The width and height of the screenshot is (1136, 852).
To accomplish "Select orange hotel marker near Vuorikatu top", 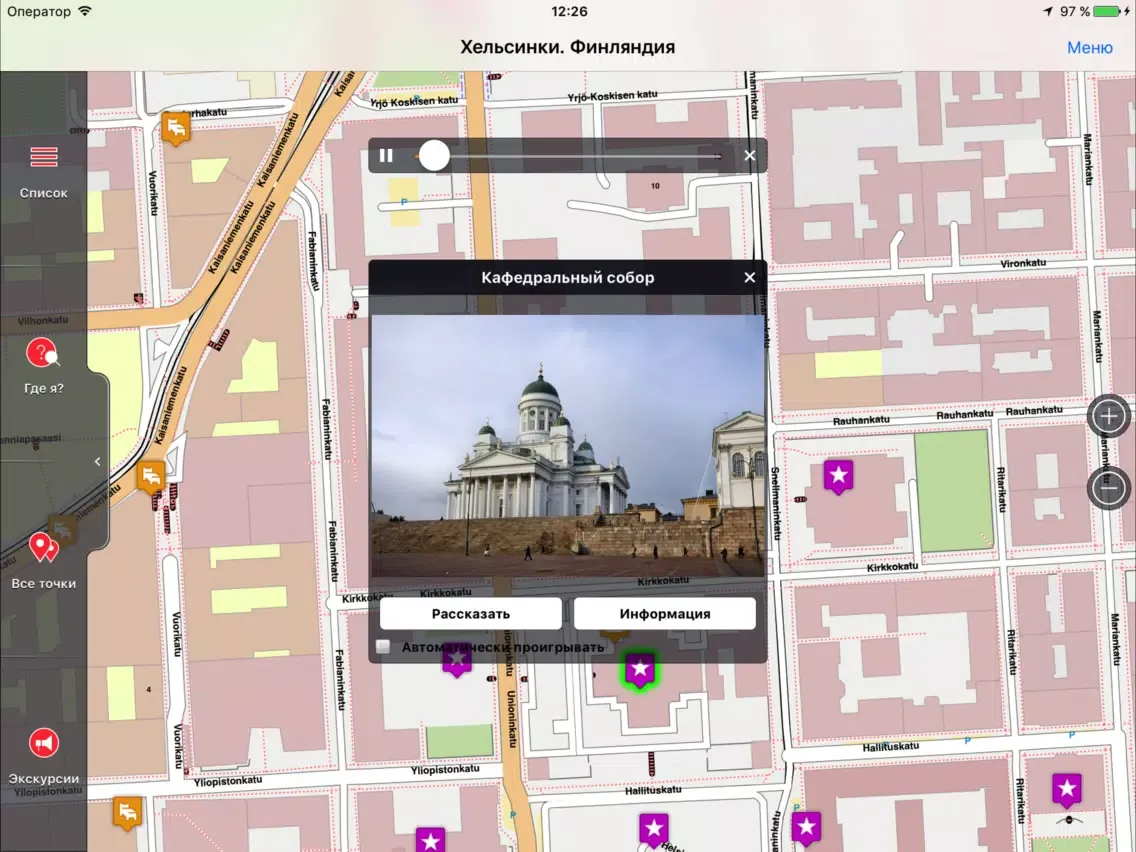I will [x=176, y=129].
